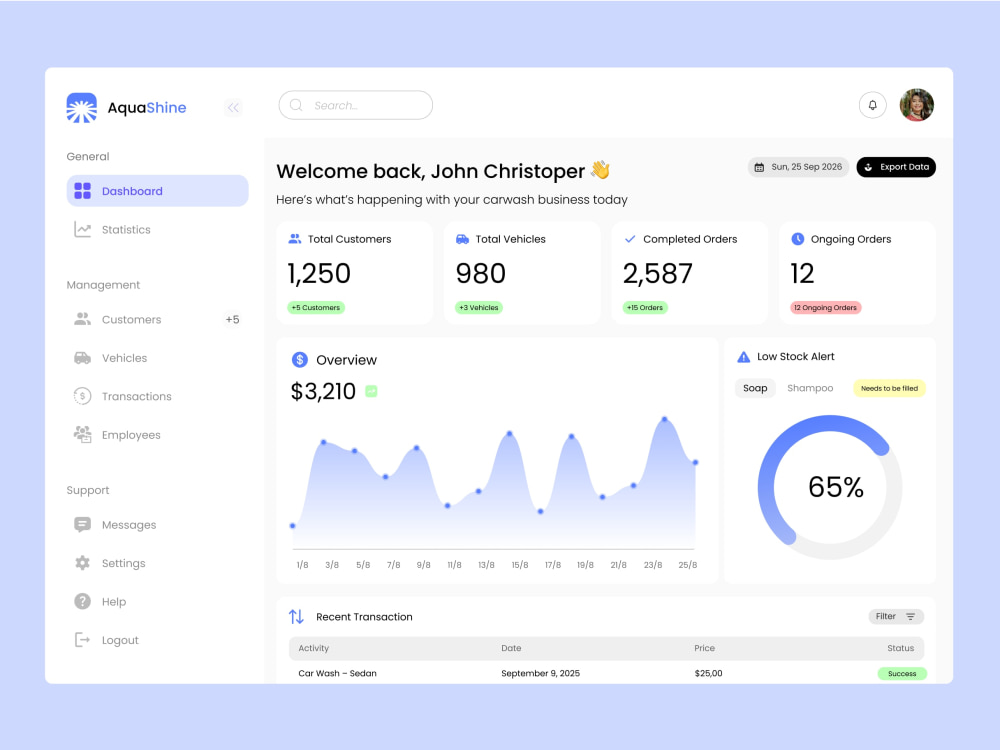Click the Dashboard grid icon

click(x=83, y=191)
